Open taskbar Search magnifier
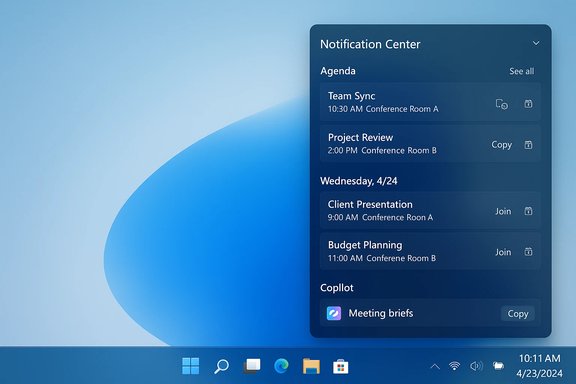The image size is (576, 384). tap(221, 366)
